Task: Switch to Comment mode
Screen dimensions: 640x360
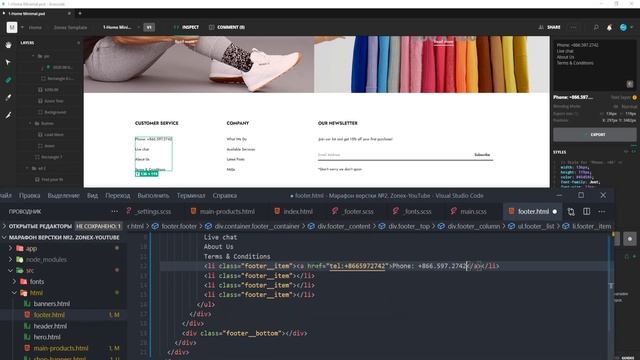Action: 227,27
